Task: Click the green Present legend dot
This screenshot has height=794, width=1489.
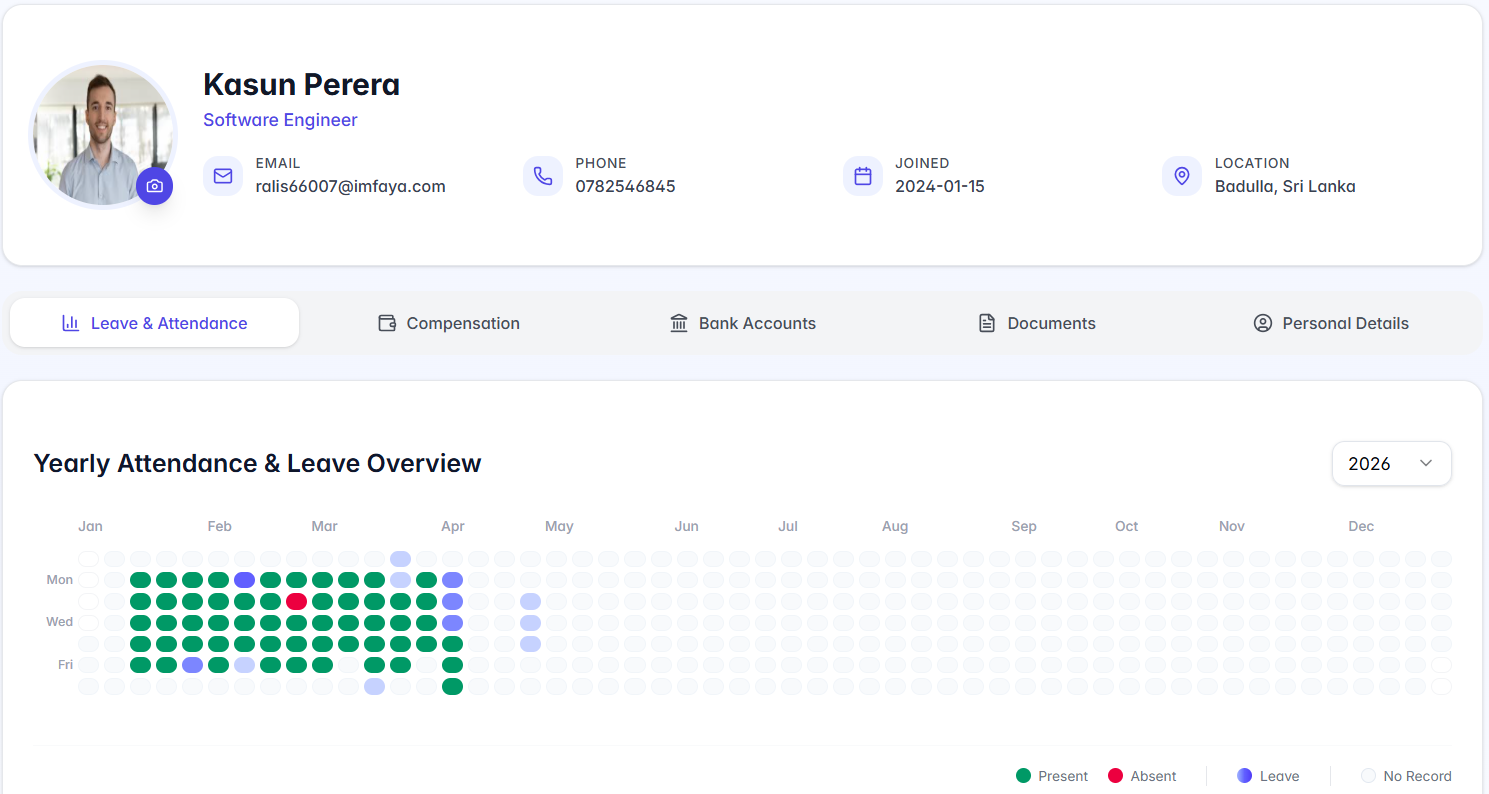Action: (x=1023, y=776)
